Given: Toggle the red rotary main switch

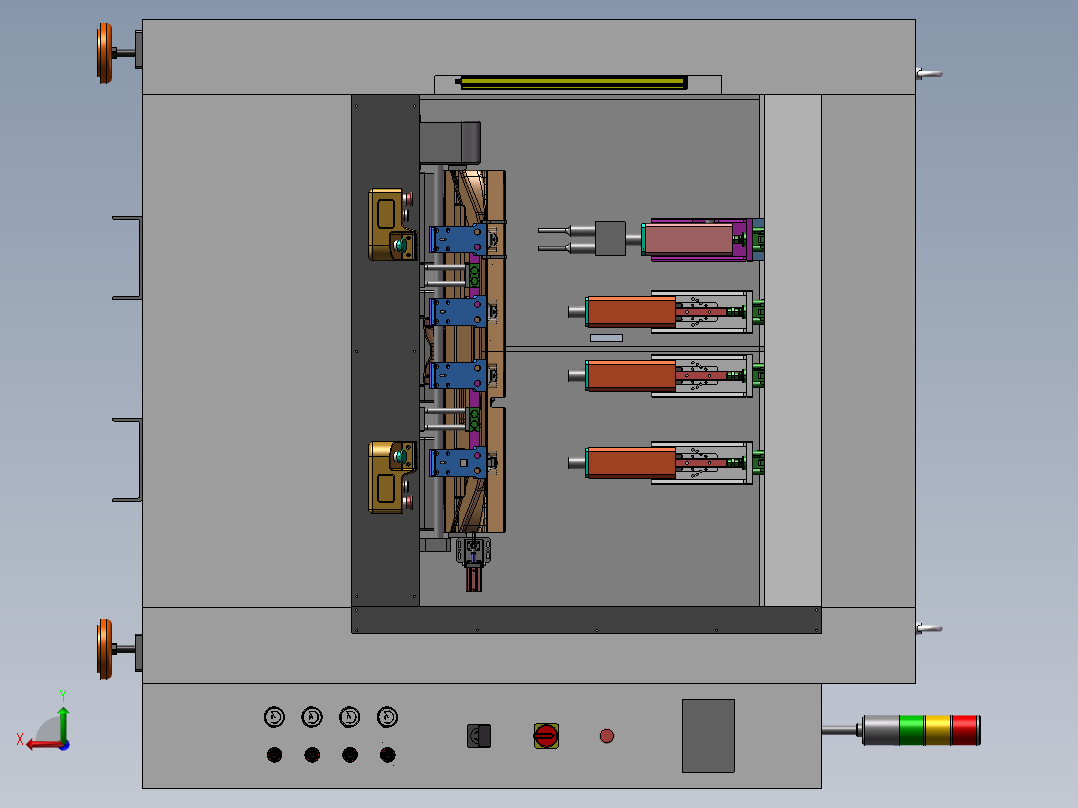Looking at the screenshot, I should tap(545, 736).
